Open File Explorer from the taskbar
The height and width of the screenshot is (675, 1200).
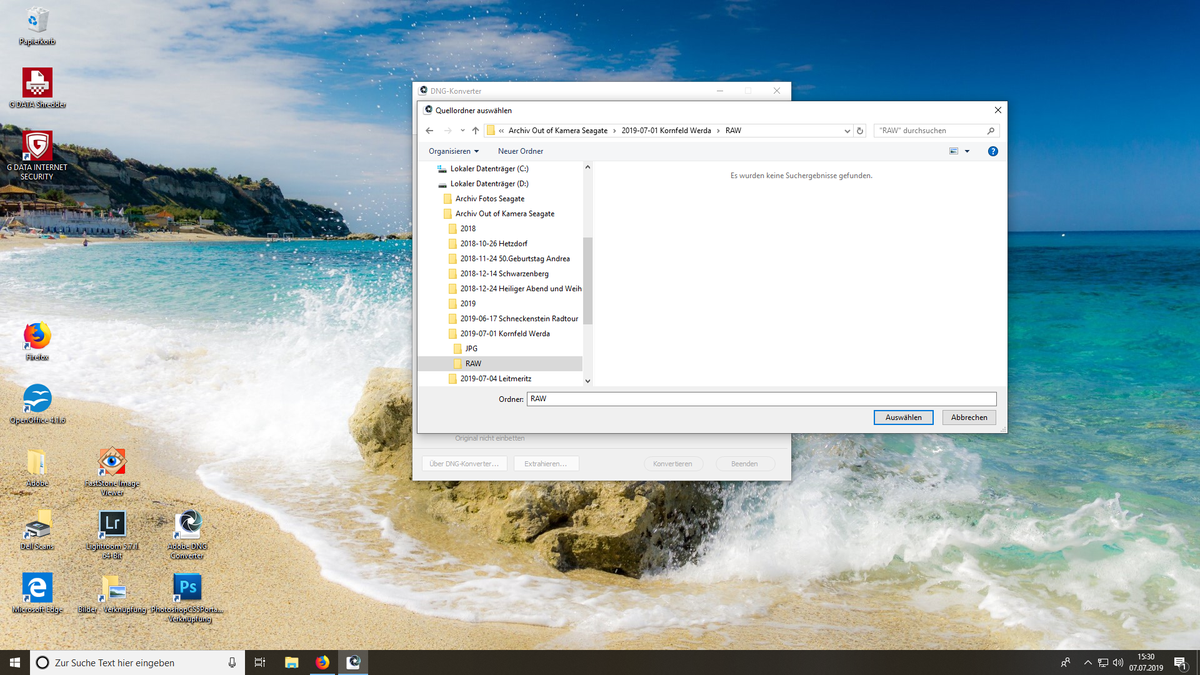point(291,662)
